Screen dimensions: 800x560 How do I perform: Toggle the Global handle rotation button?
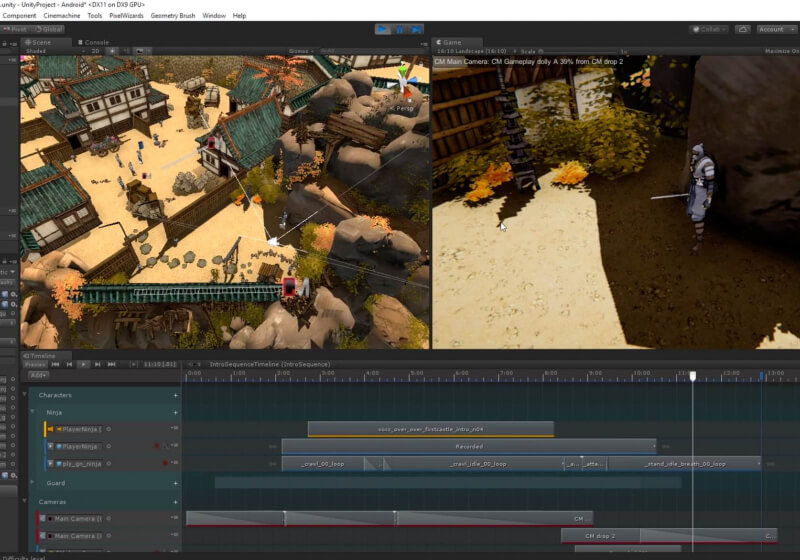48,29
